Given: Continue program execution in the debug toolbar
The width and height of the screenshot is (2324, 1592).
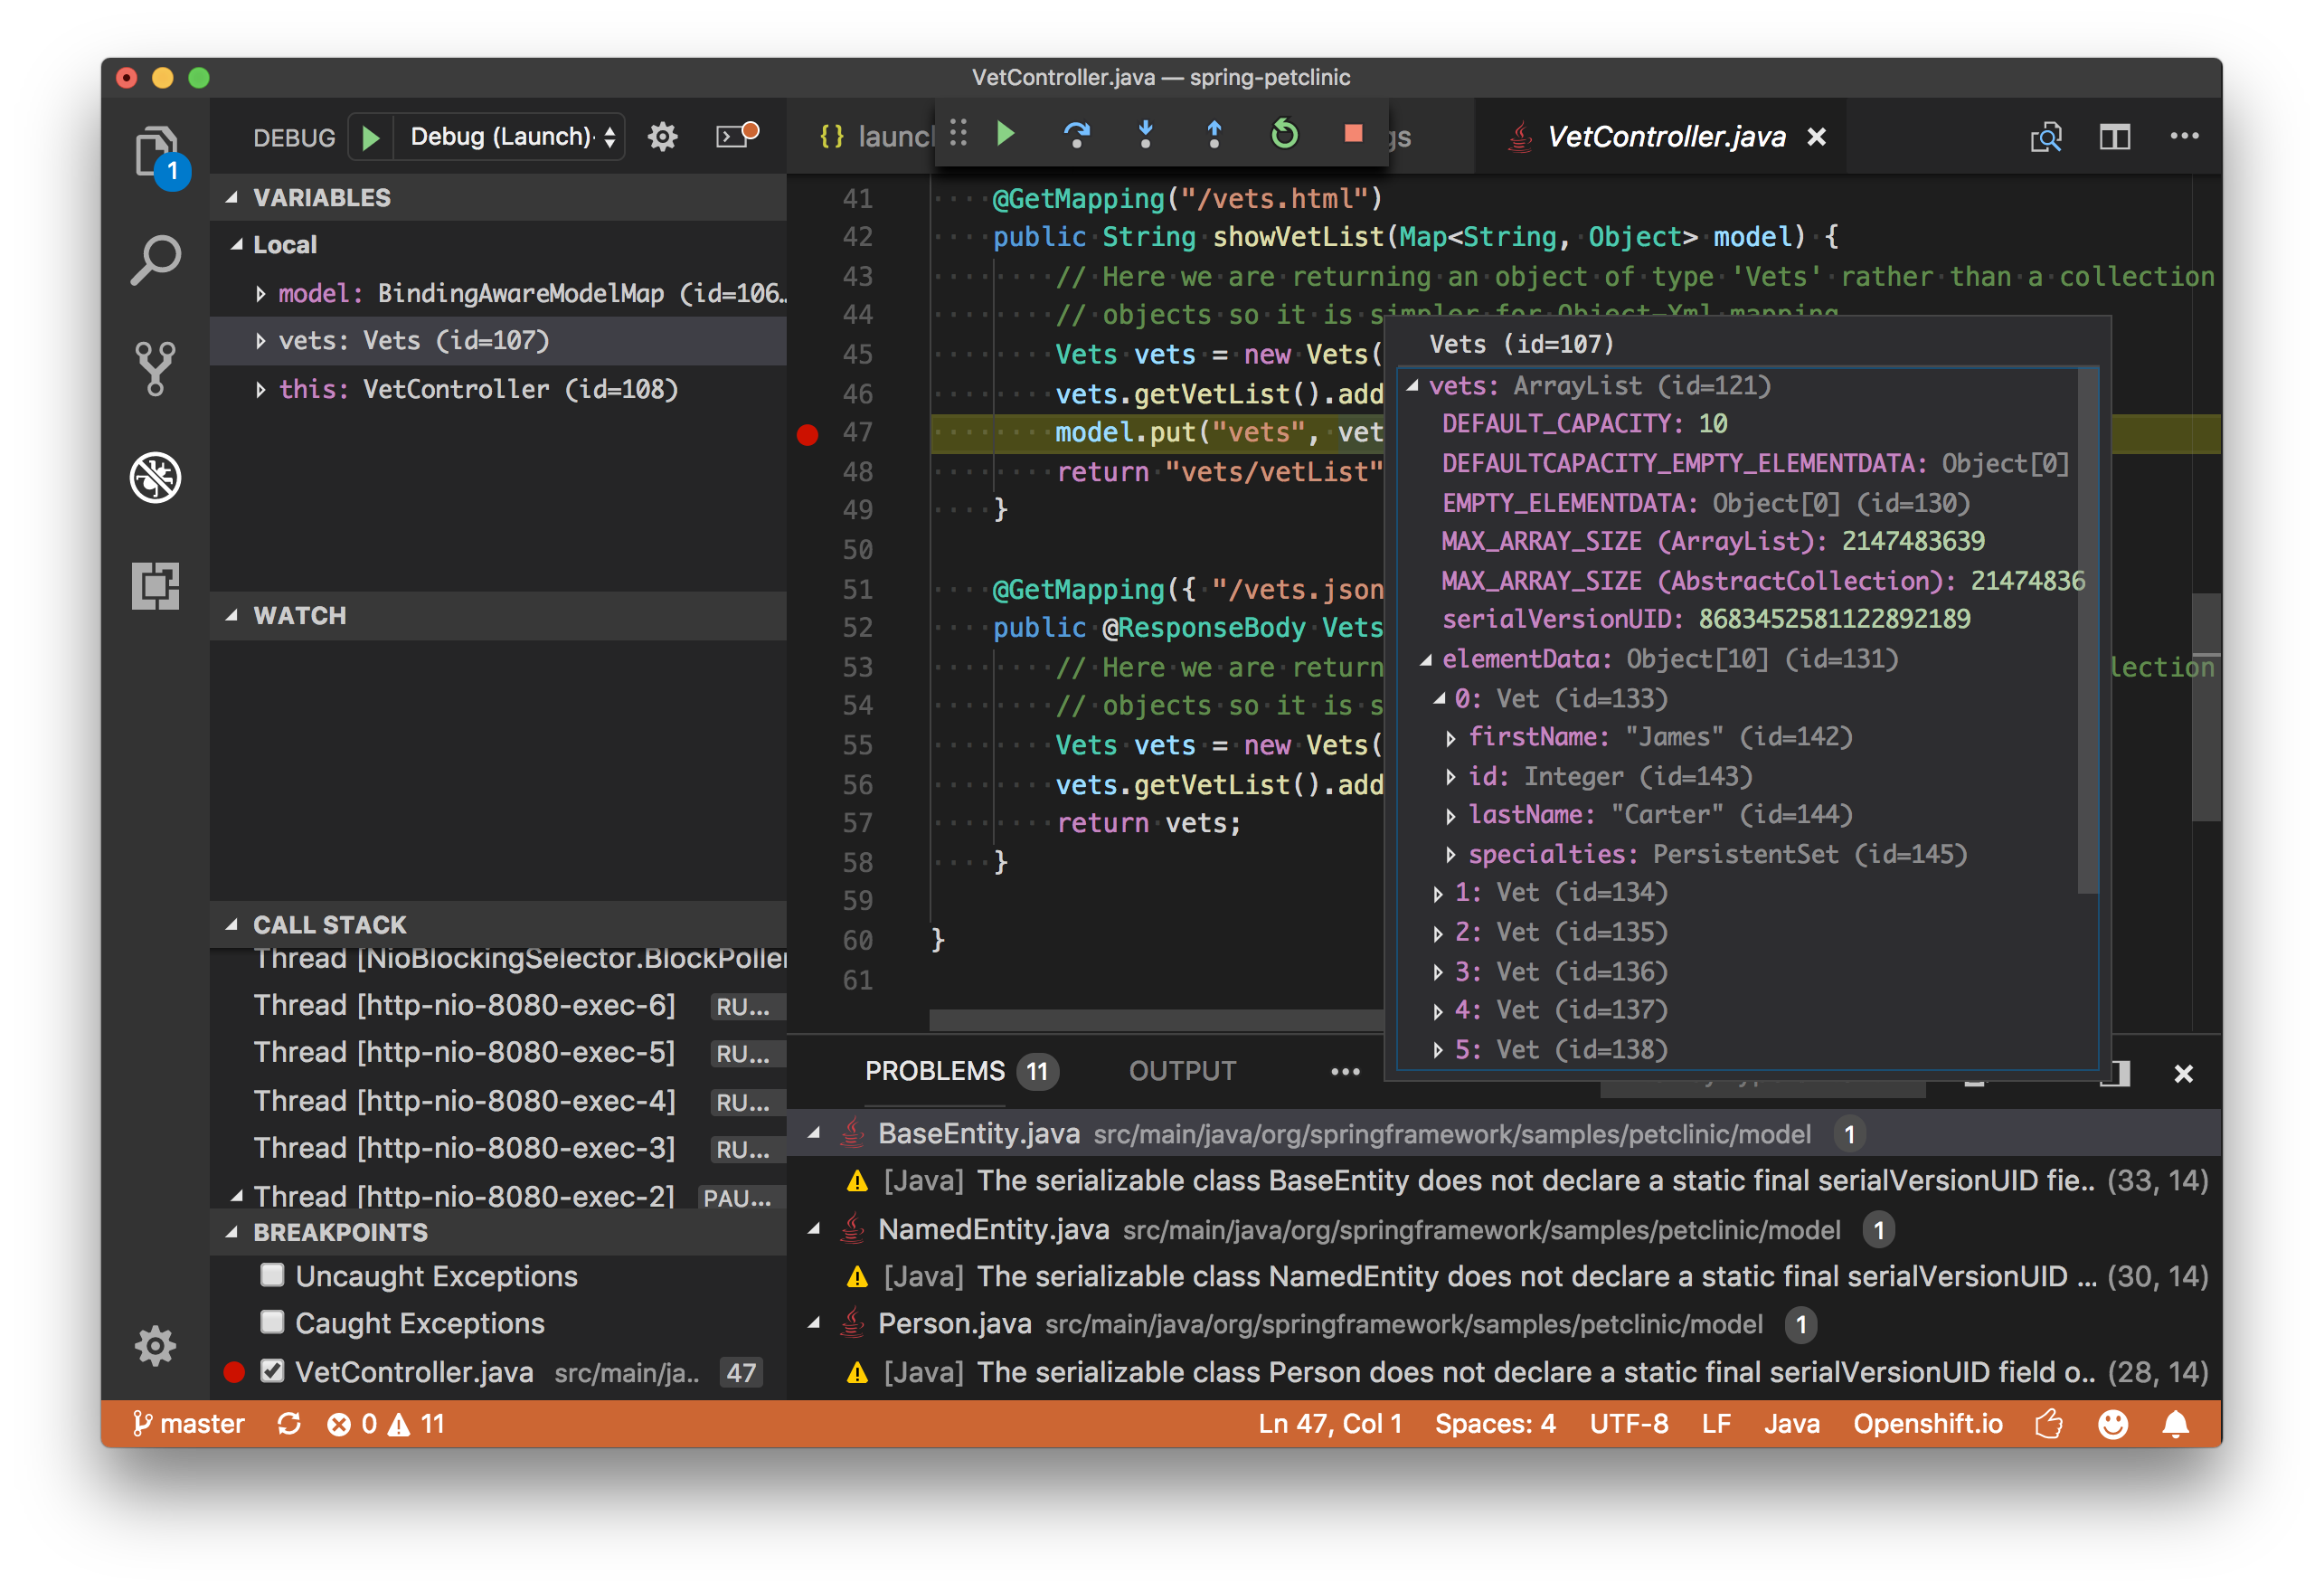Looking at the screenshot, I should click(1005, 134).
